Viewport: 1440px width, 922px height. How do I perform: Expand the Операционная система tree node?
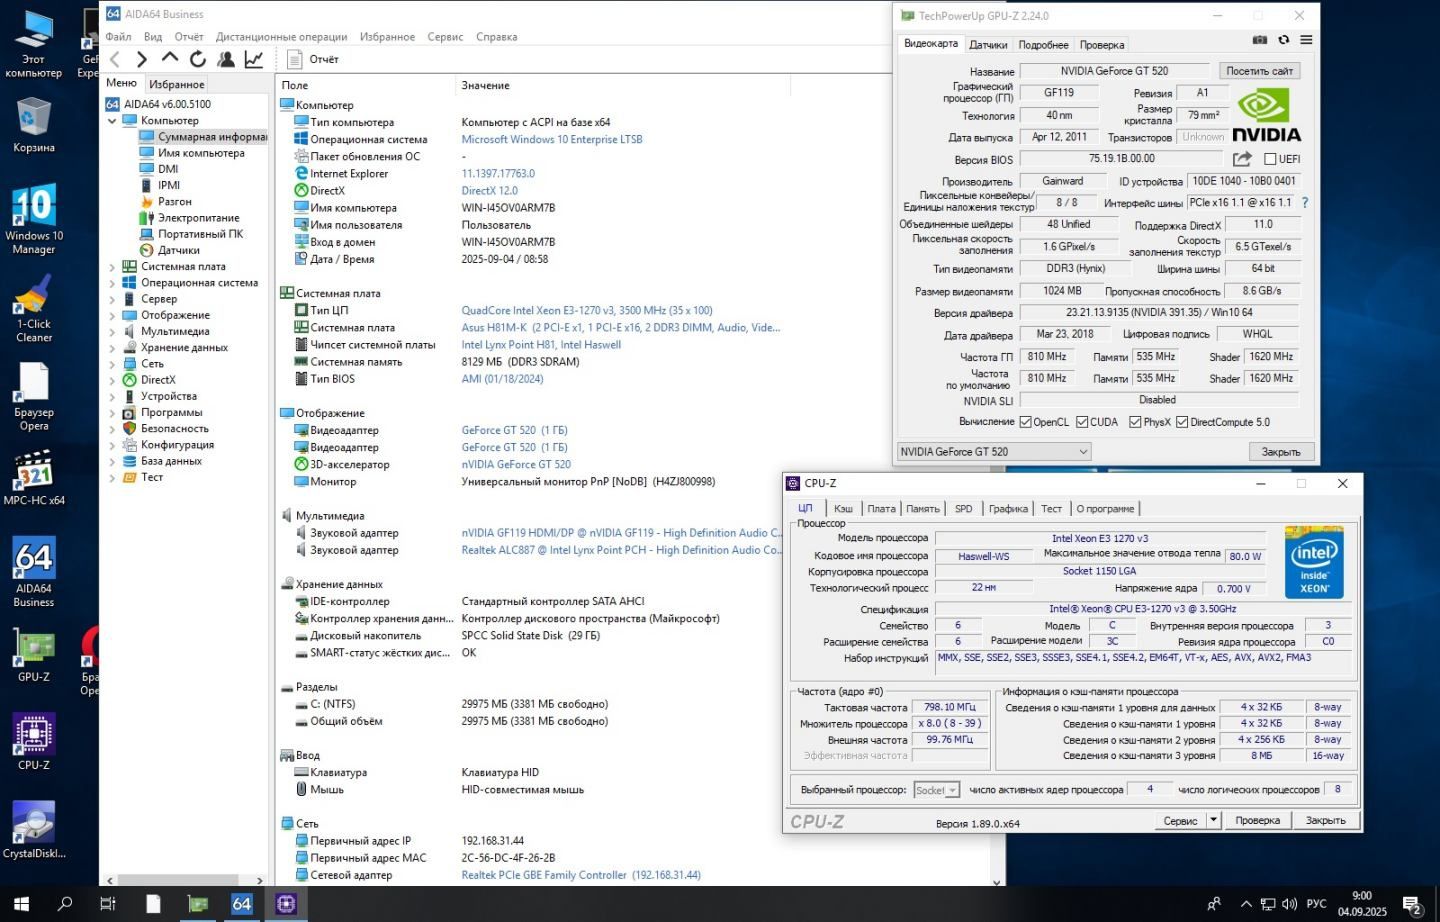tap(112, 283)
